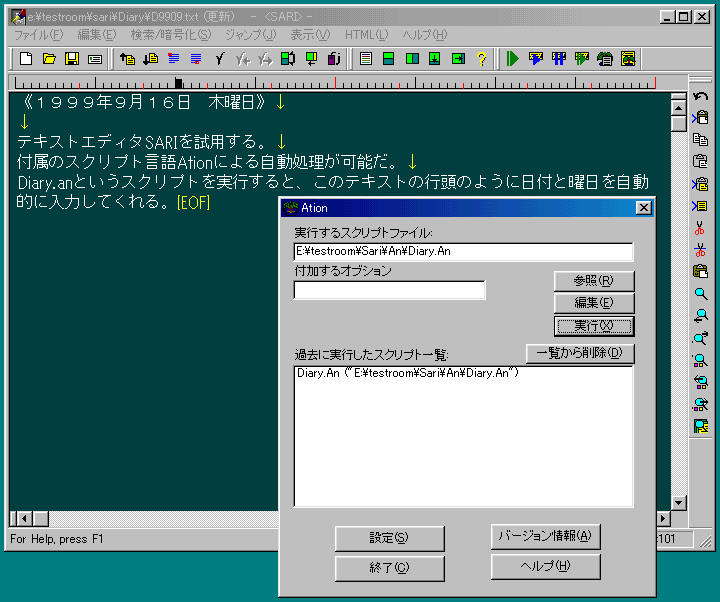Click the black position marker on the ruler
Image resolution: width=720 pixels, height=602 pixels.
pyautogui.click(x=179, y=83)
